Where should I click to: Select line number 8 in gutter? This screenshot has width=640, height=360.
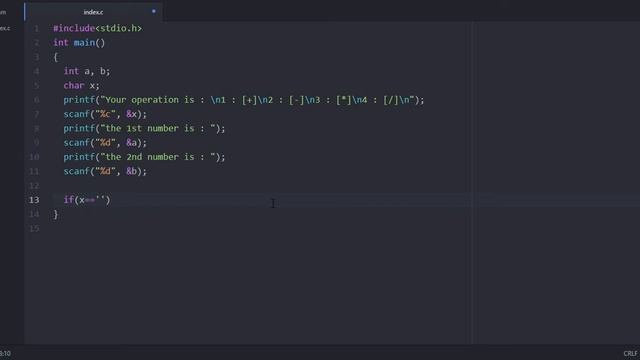click(36, 128)
